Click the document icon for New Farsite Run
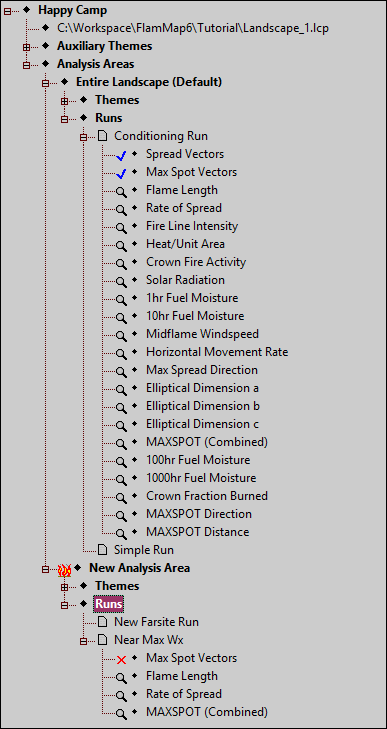The image size is (387, 729). pos(102,623)
